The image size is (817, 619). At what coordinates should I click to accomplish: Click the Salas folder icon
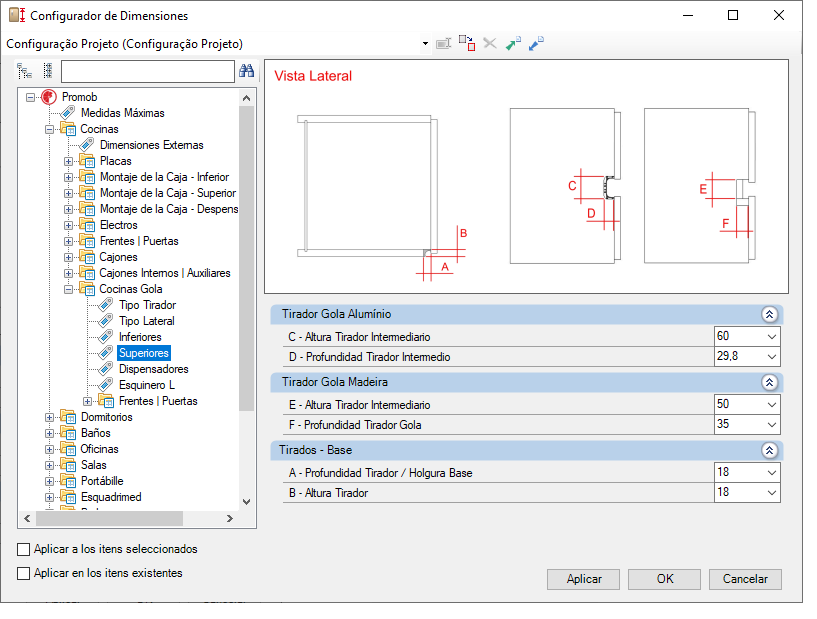(x=68, y=465)
